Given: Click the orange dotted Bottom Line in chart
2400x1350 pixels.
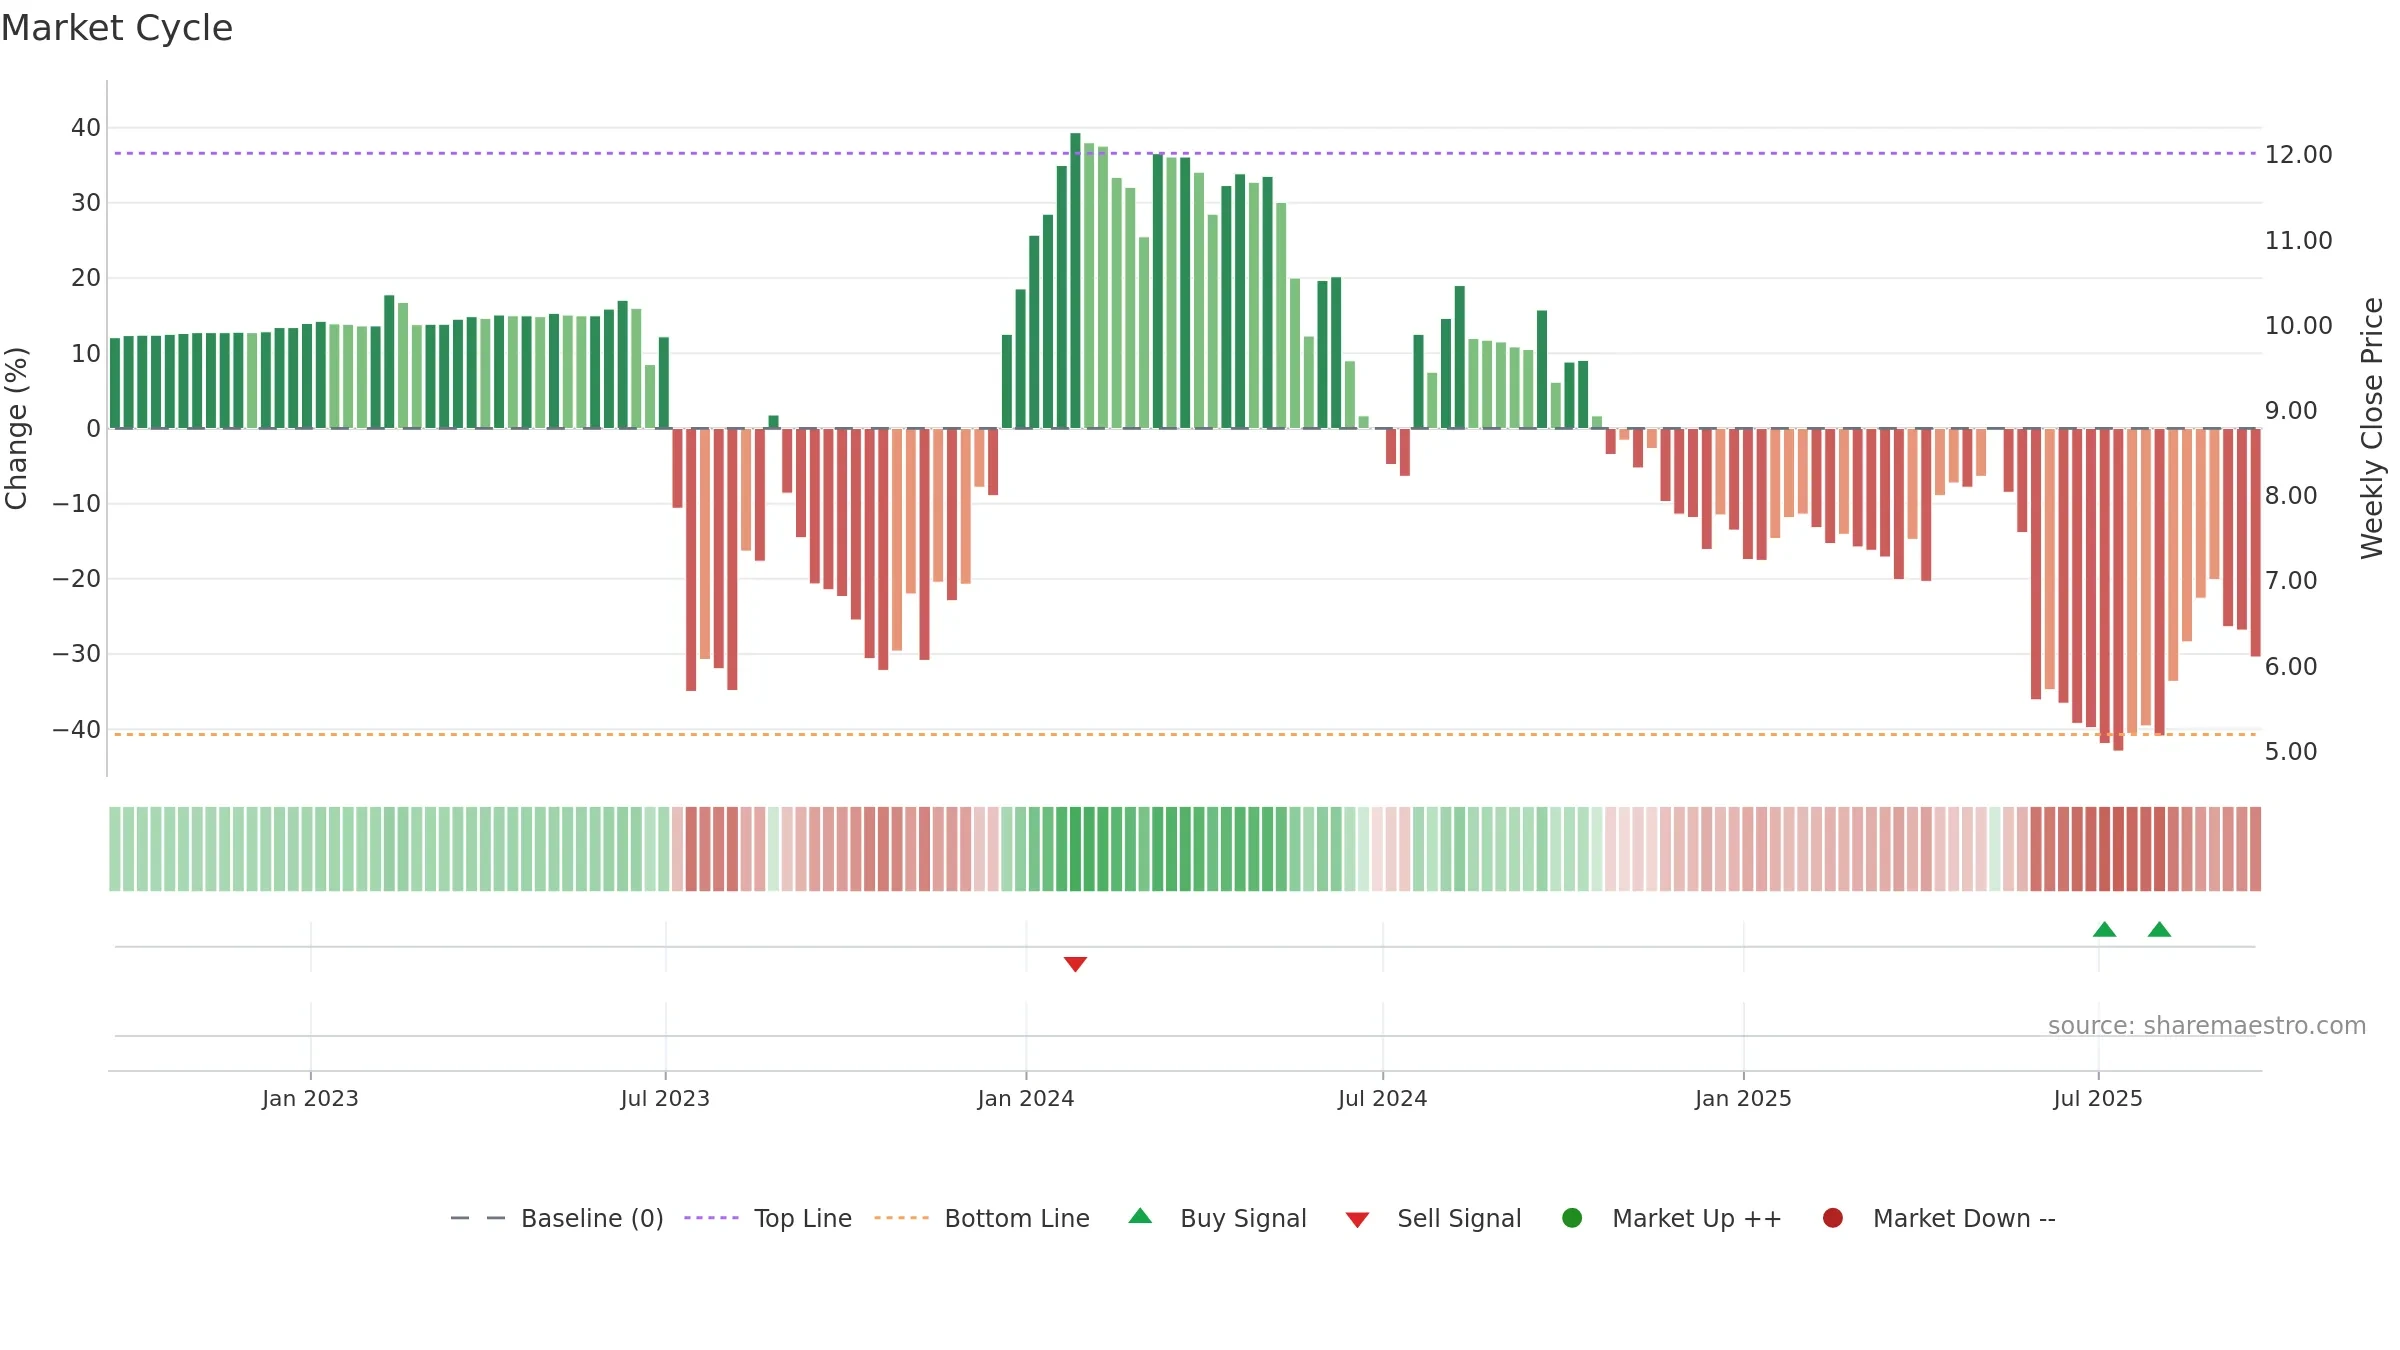Looking at the screenshot, I should click(x=1185, y=734).
